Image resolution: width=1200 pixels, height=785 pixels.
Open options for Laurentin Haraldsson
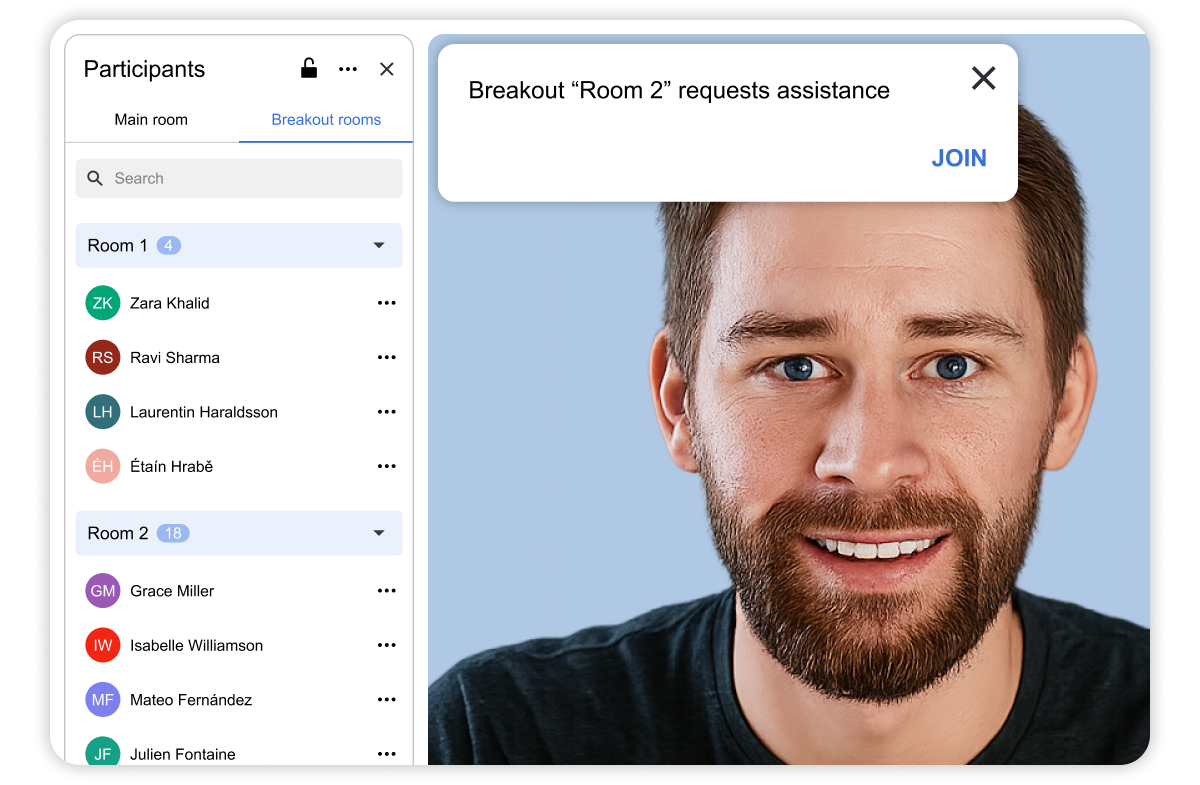click(x=387, y=412)
